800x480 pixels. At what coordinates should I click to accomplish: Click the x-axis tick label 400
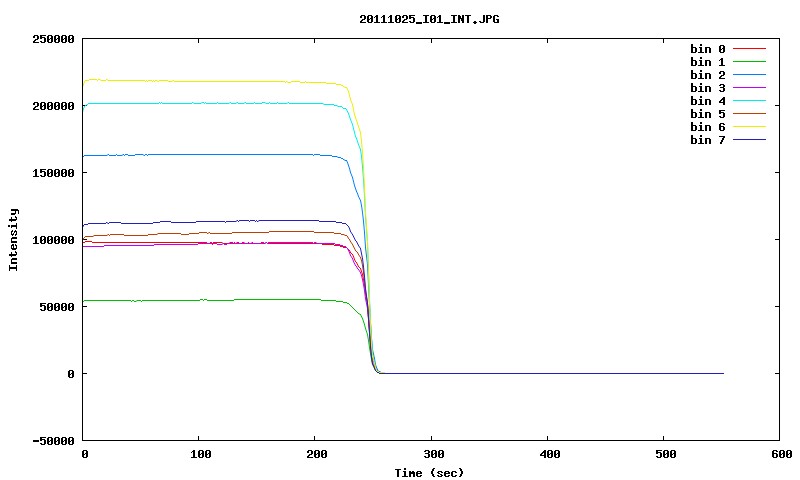tap(549, 454)
